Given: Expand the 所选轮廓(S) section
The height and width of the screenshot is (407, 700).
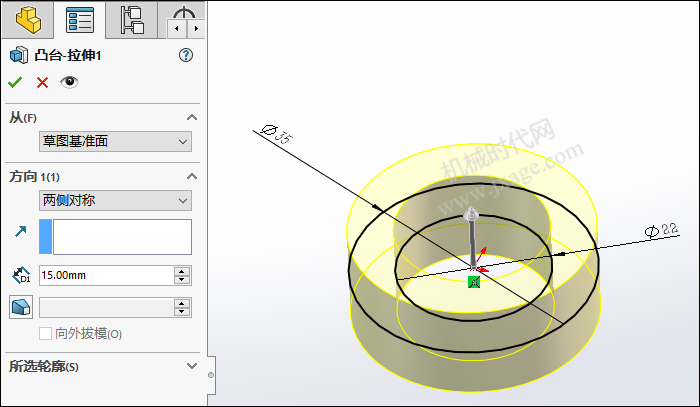Looking at the screenshot, I should (x=192, y=366).
